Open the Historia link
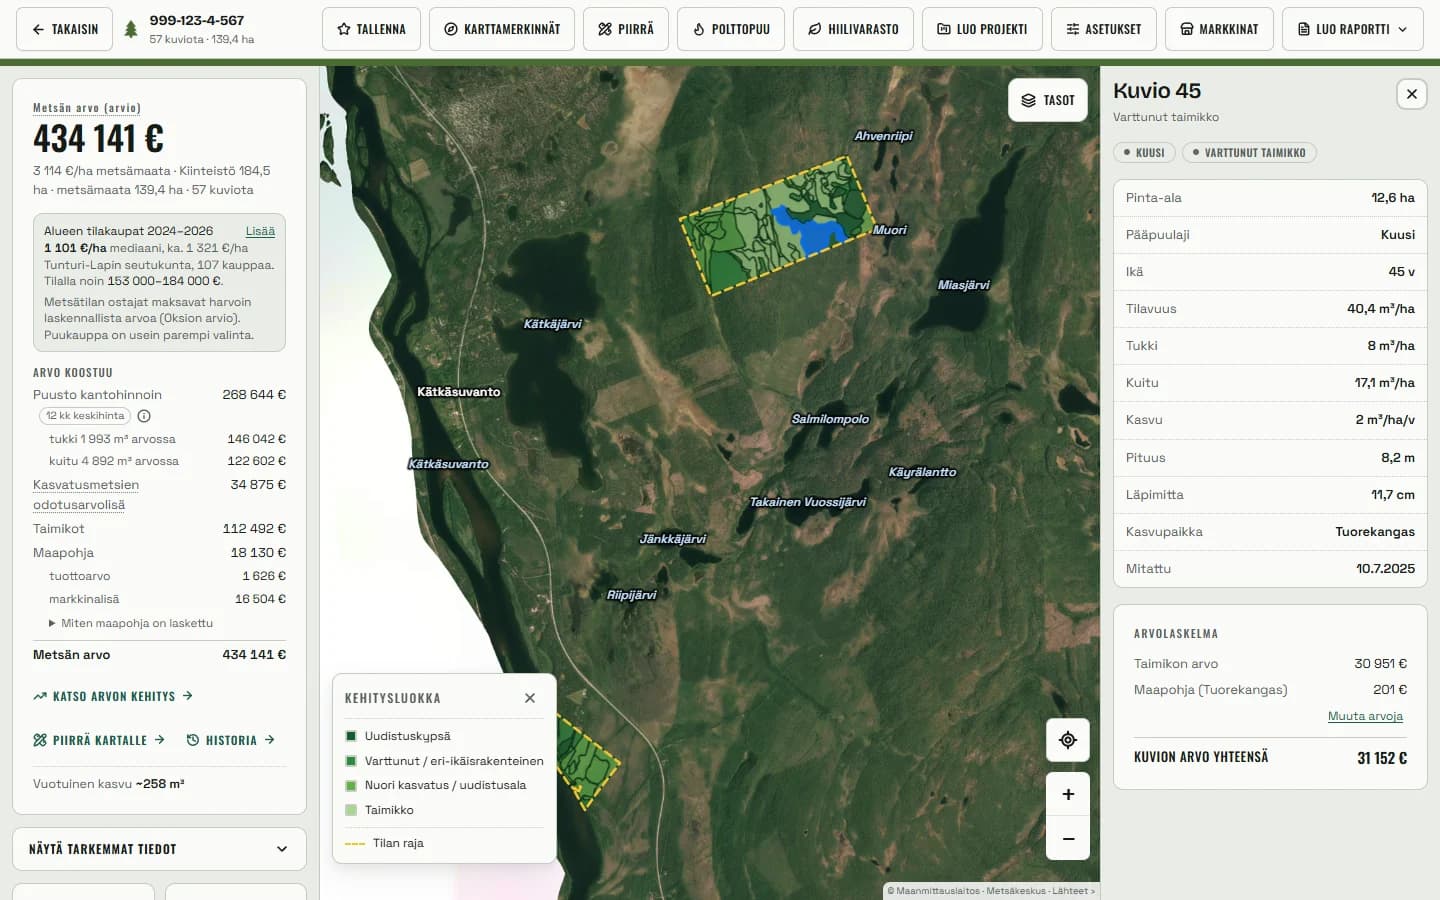The image size is (1440, 900). click(231, 740)
